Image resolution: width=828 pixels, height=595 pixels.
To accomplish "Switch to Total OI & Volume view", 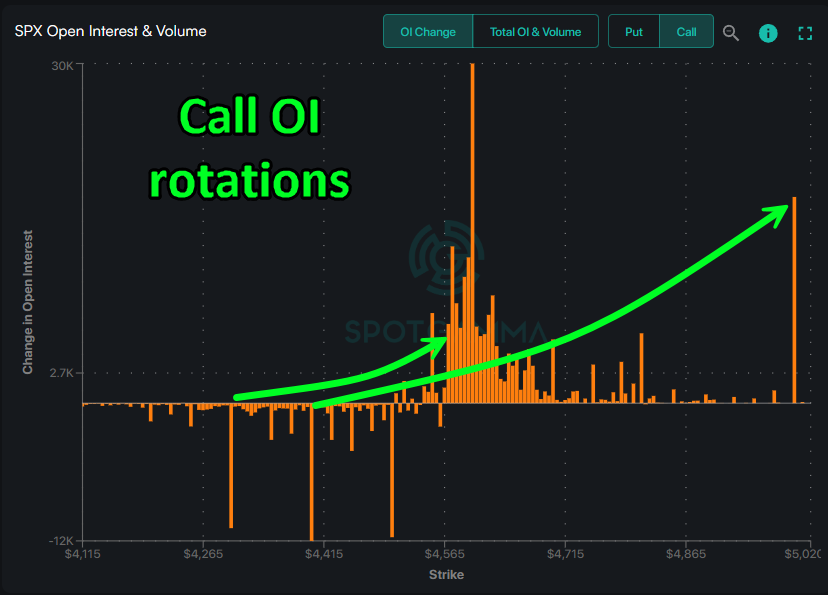I will tap(535, 32).
